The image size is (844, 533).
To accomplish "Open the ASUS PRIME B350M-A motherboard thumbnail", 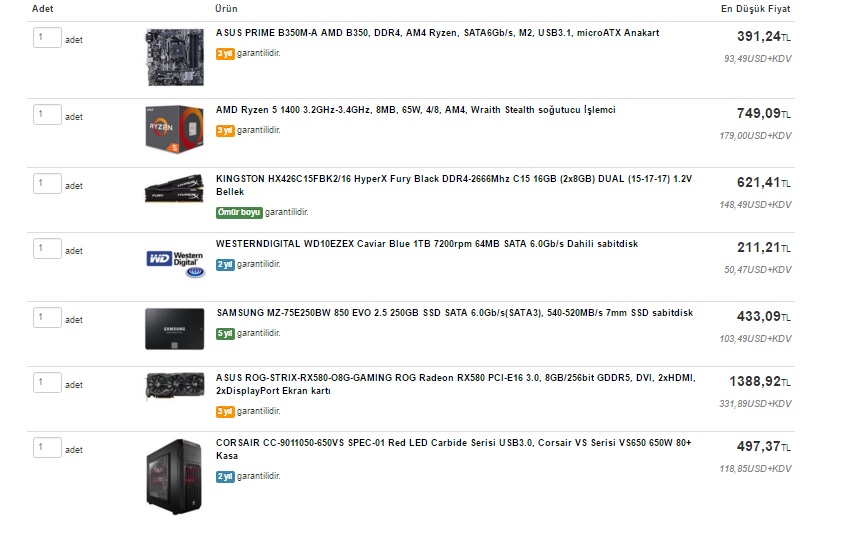I will (x=175, y=58).
